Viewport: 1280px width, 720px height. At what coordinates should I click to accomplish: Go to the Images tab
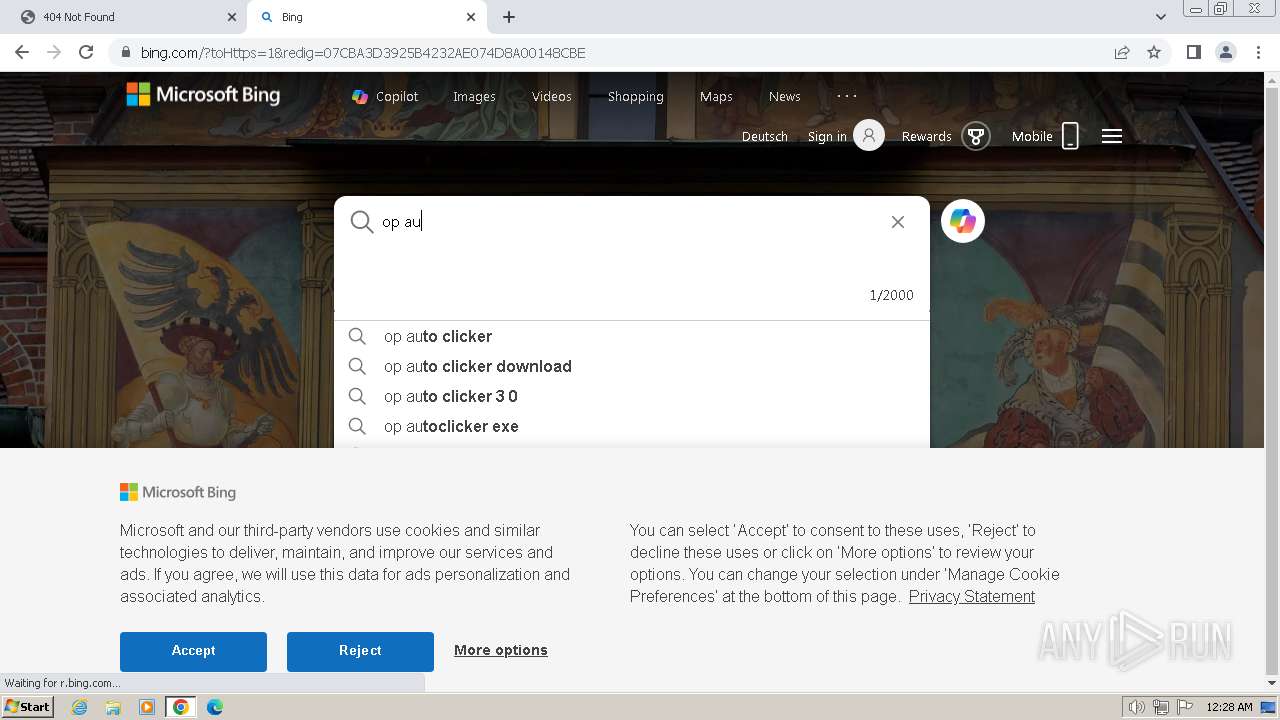coord(474,96)
